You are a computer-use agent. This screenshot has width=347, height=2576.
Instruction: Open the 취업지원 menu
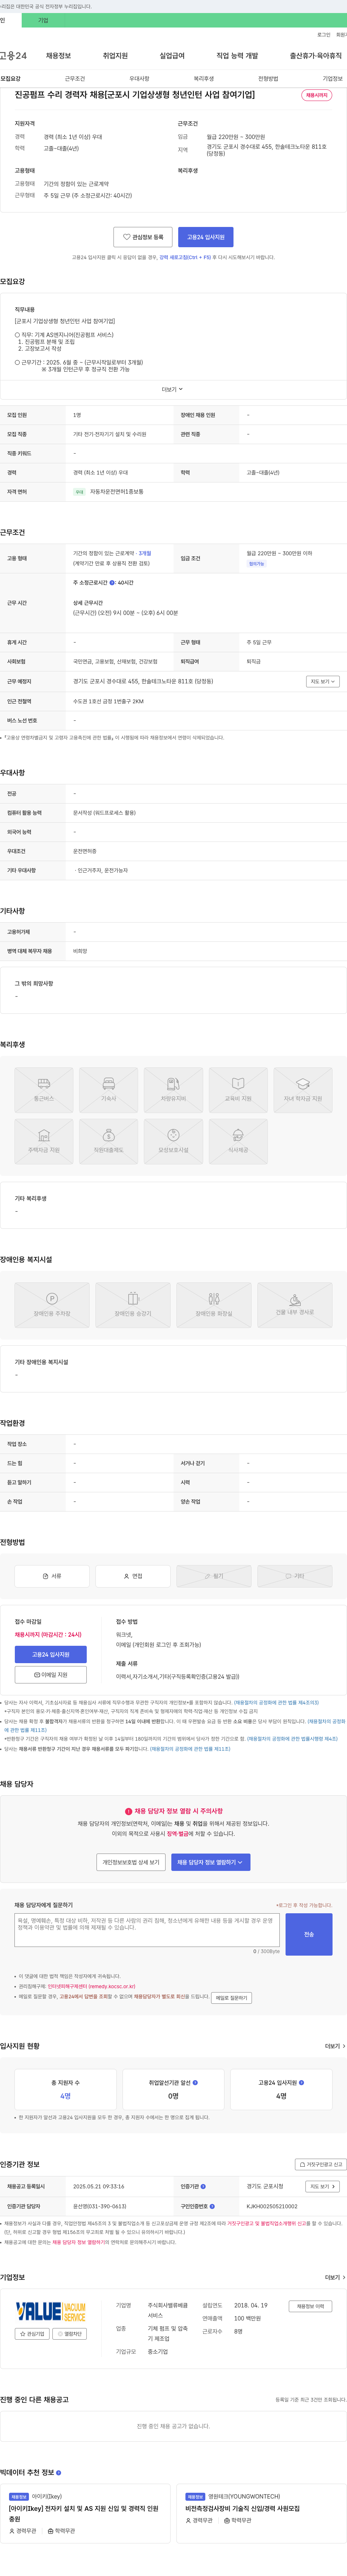point(115,56)
